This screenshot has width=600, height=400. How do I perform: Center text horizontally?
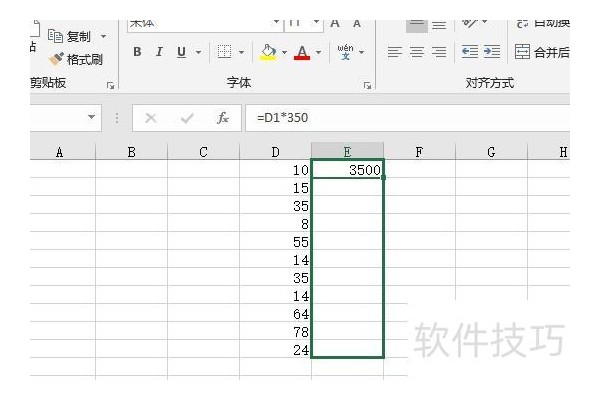(417, 52)
